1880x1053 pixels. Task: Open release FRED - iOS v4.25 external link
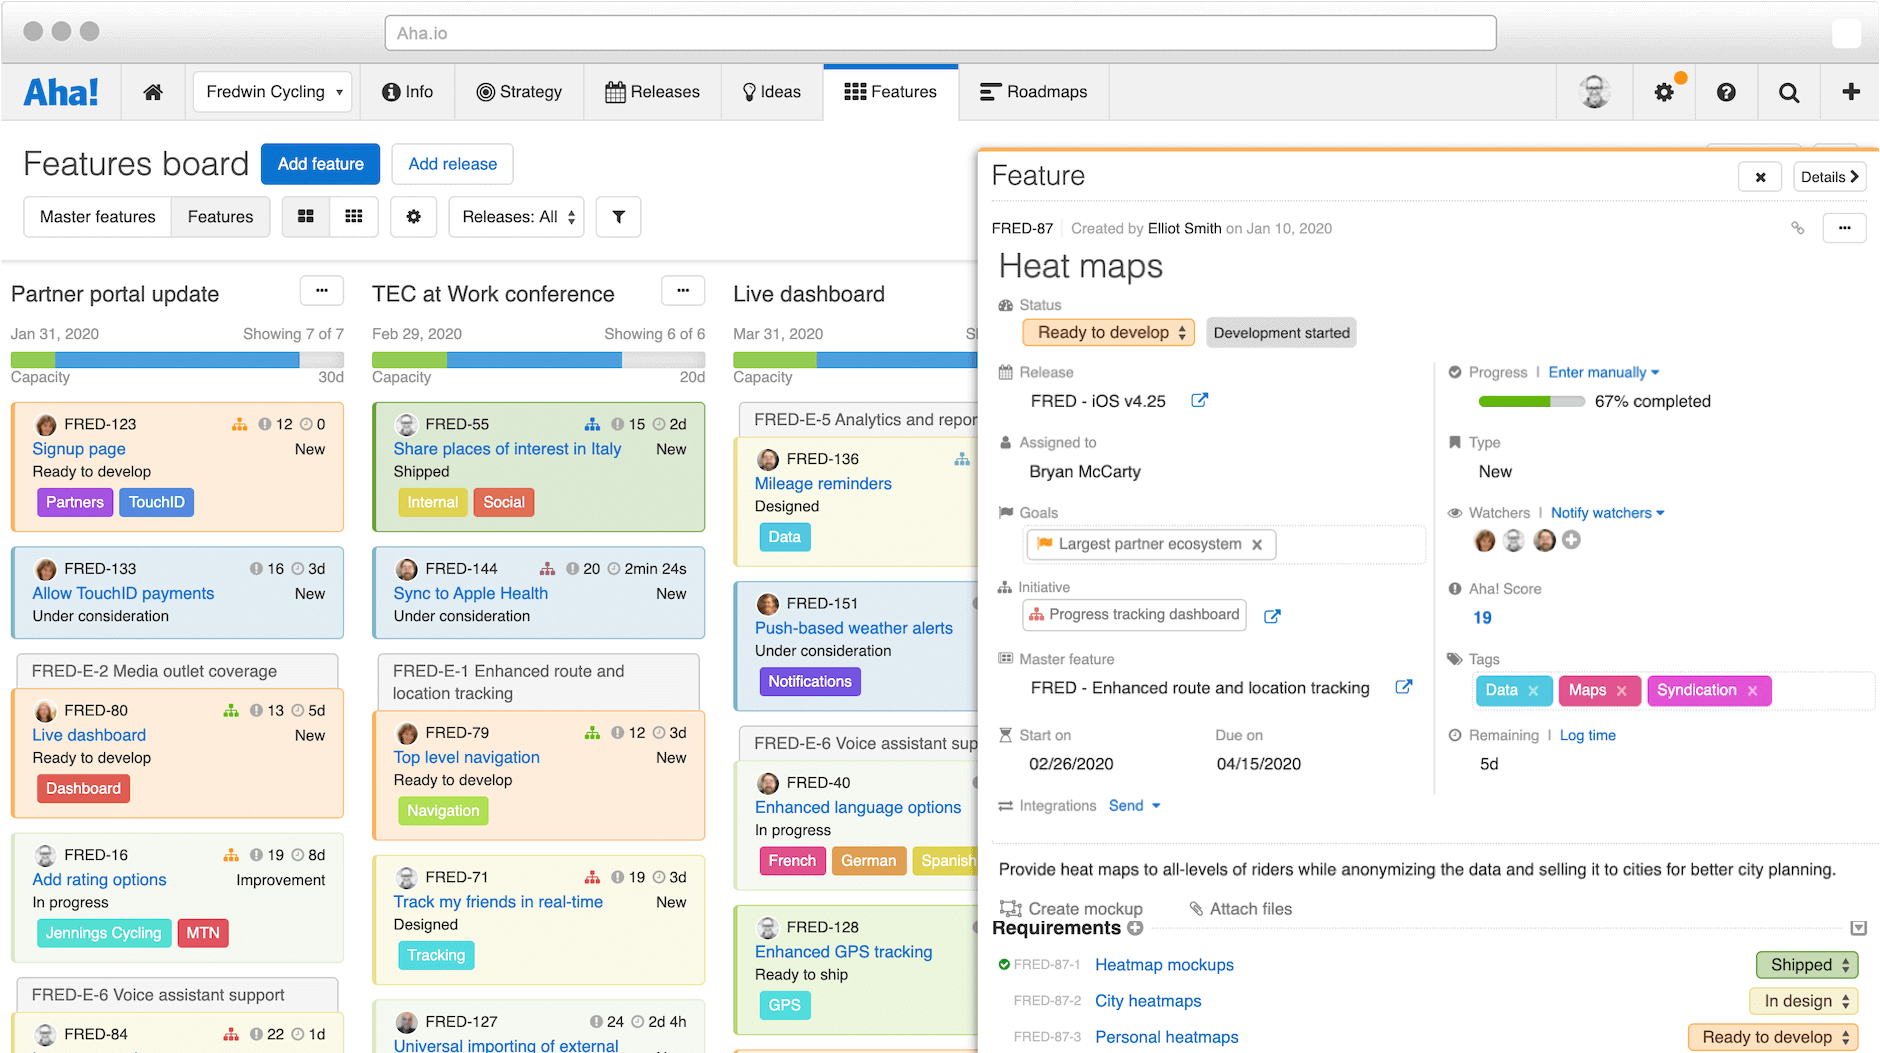click(1199, 400)
